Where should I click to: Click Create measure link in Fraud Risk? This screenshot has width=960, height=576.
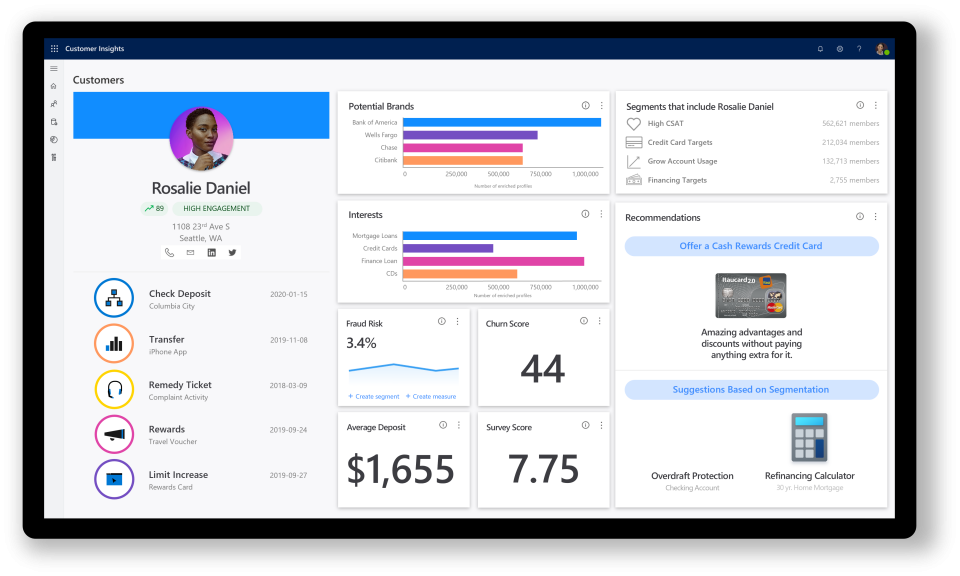pos(430,397)
